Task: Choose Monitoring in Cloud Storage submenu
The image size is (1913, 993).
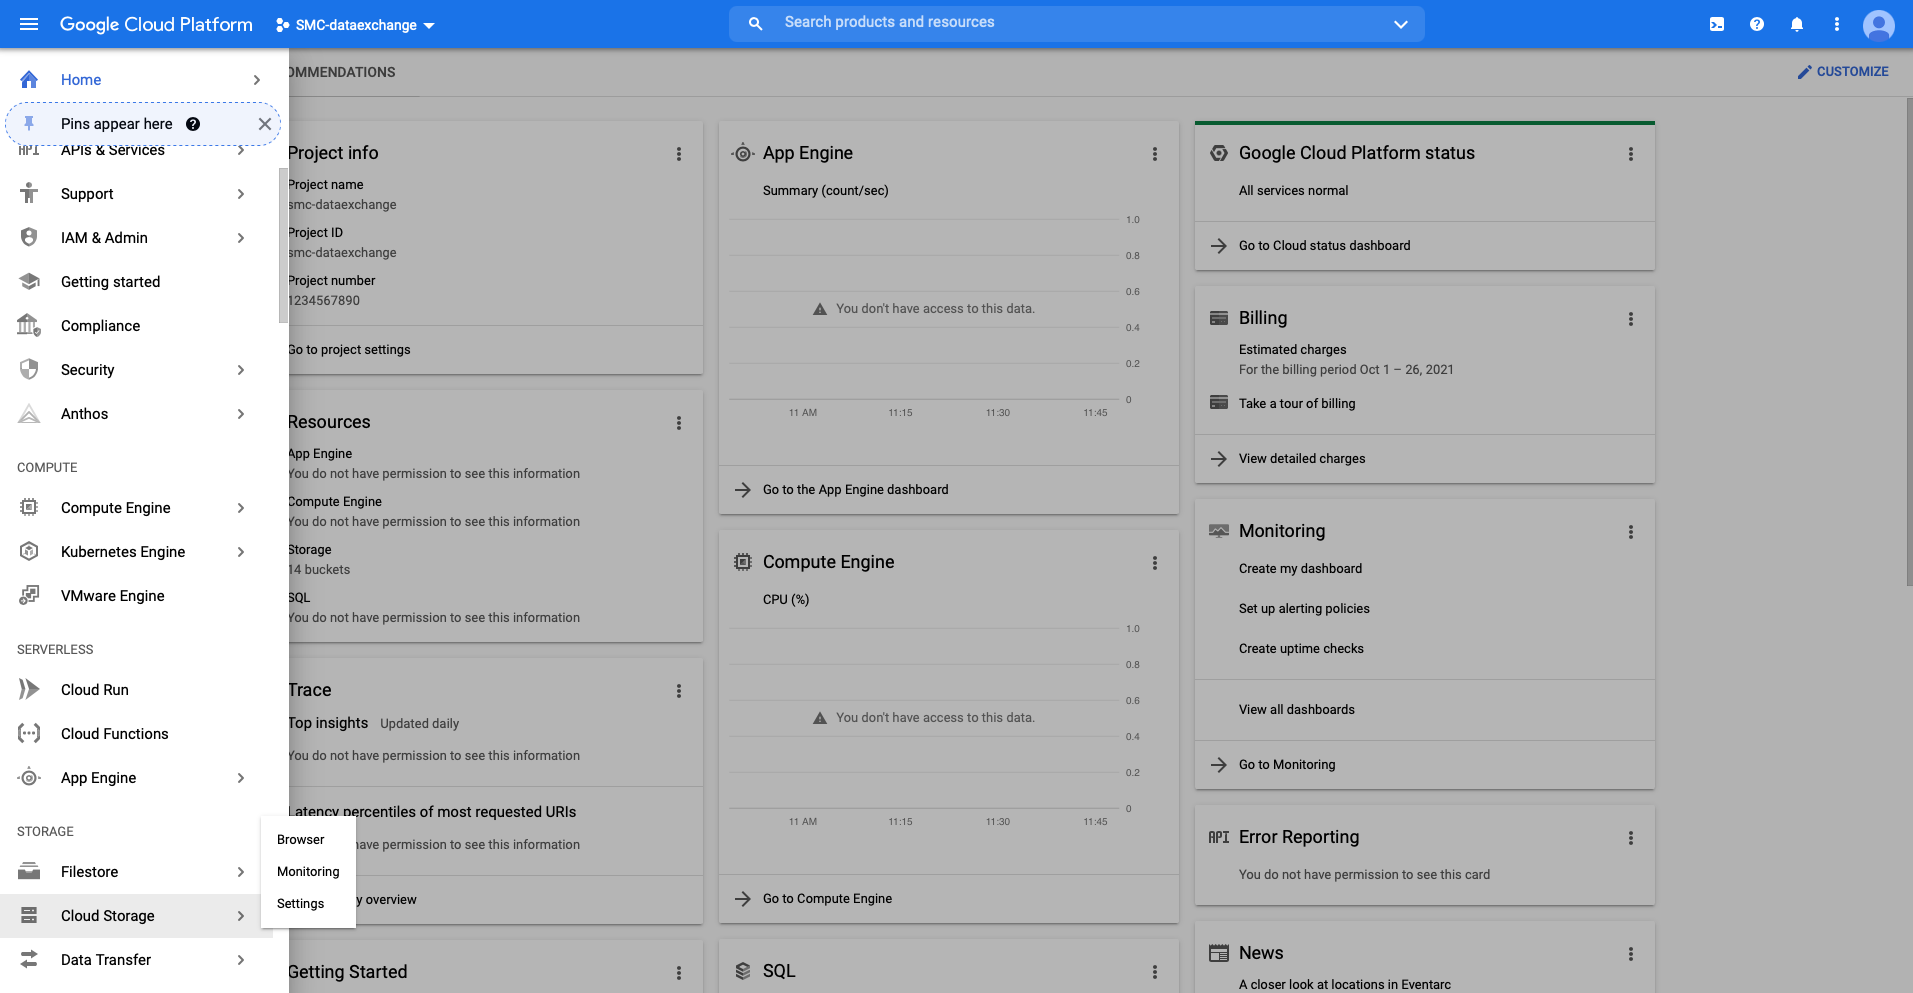Action: (x=308, y=872)
